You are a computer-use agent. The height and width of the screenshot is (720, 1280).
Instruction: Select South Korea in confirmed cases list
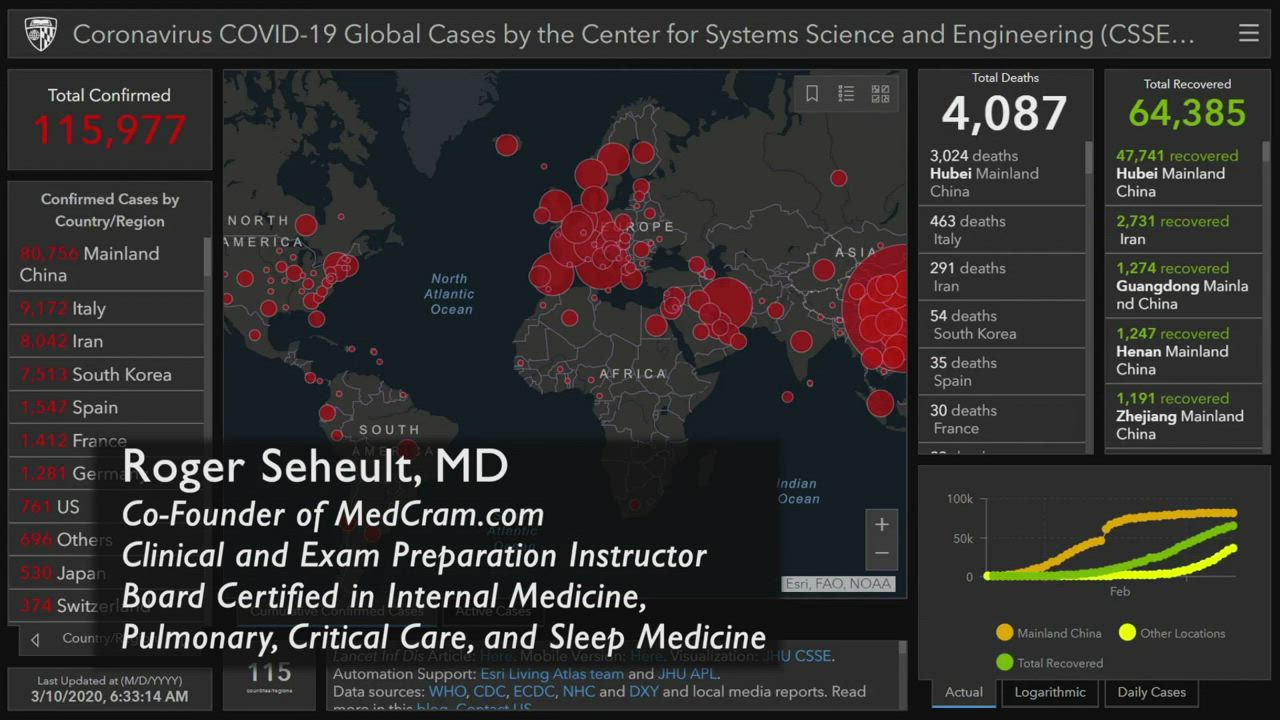click(121, 375)
